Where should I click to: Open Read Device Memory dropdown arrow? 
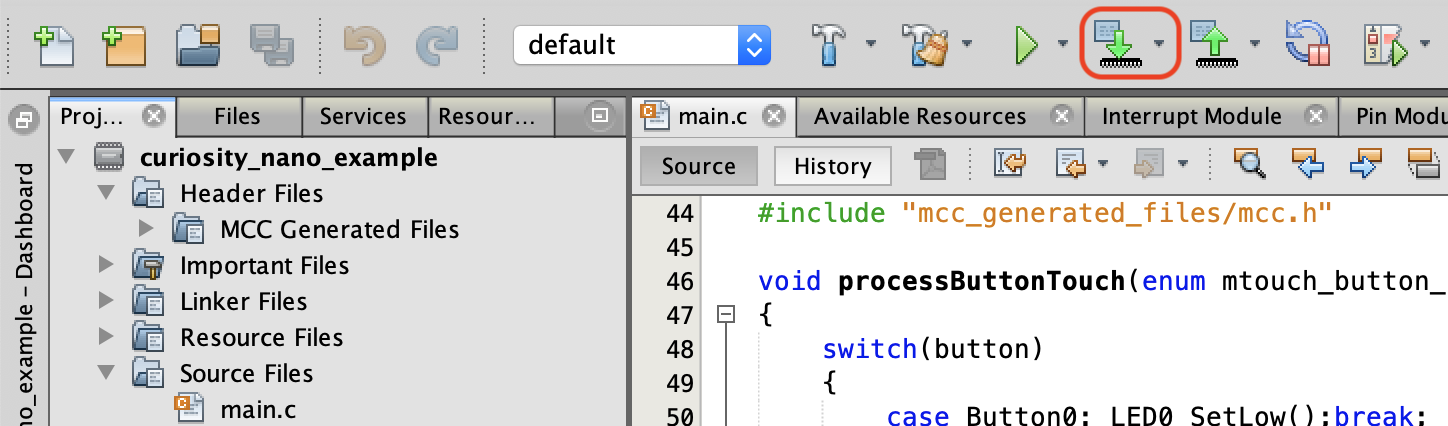1254,44
